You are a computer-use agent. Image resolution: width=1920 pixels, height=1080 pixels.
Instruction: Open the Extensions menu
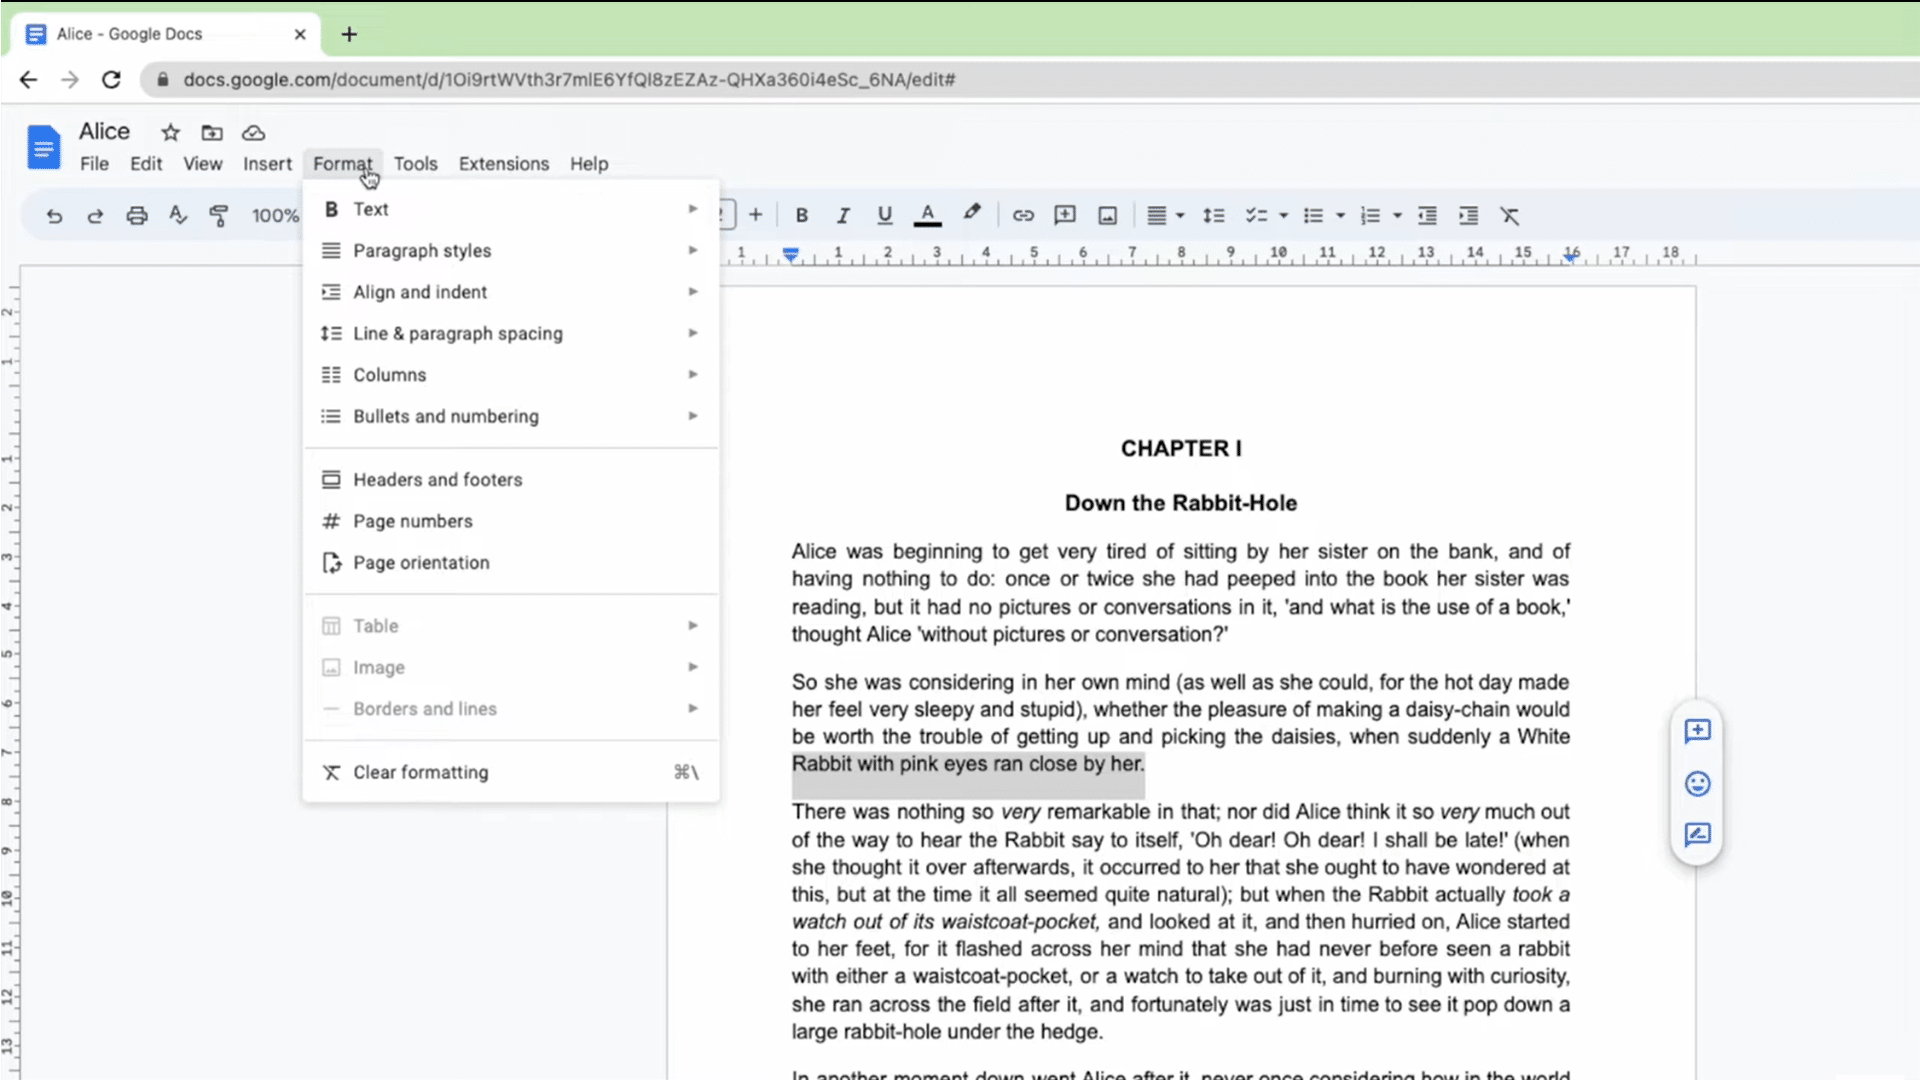coord(504,164)
